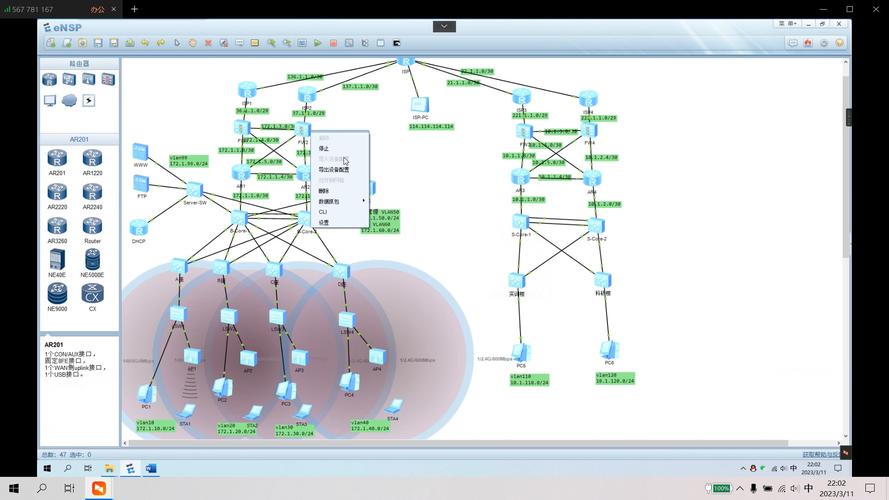The height and width of the screenshot is (500, 889).
Task: Click the Word icon in inner taskbar
Action: [151, 468]
